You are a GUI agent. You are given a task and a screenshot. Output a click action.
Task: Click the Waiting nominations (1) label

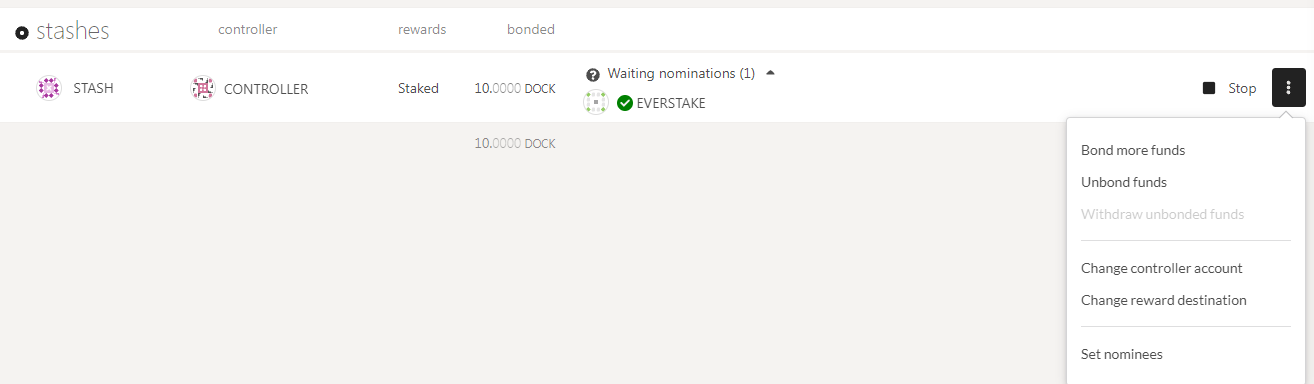681,74
